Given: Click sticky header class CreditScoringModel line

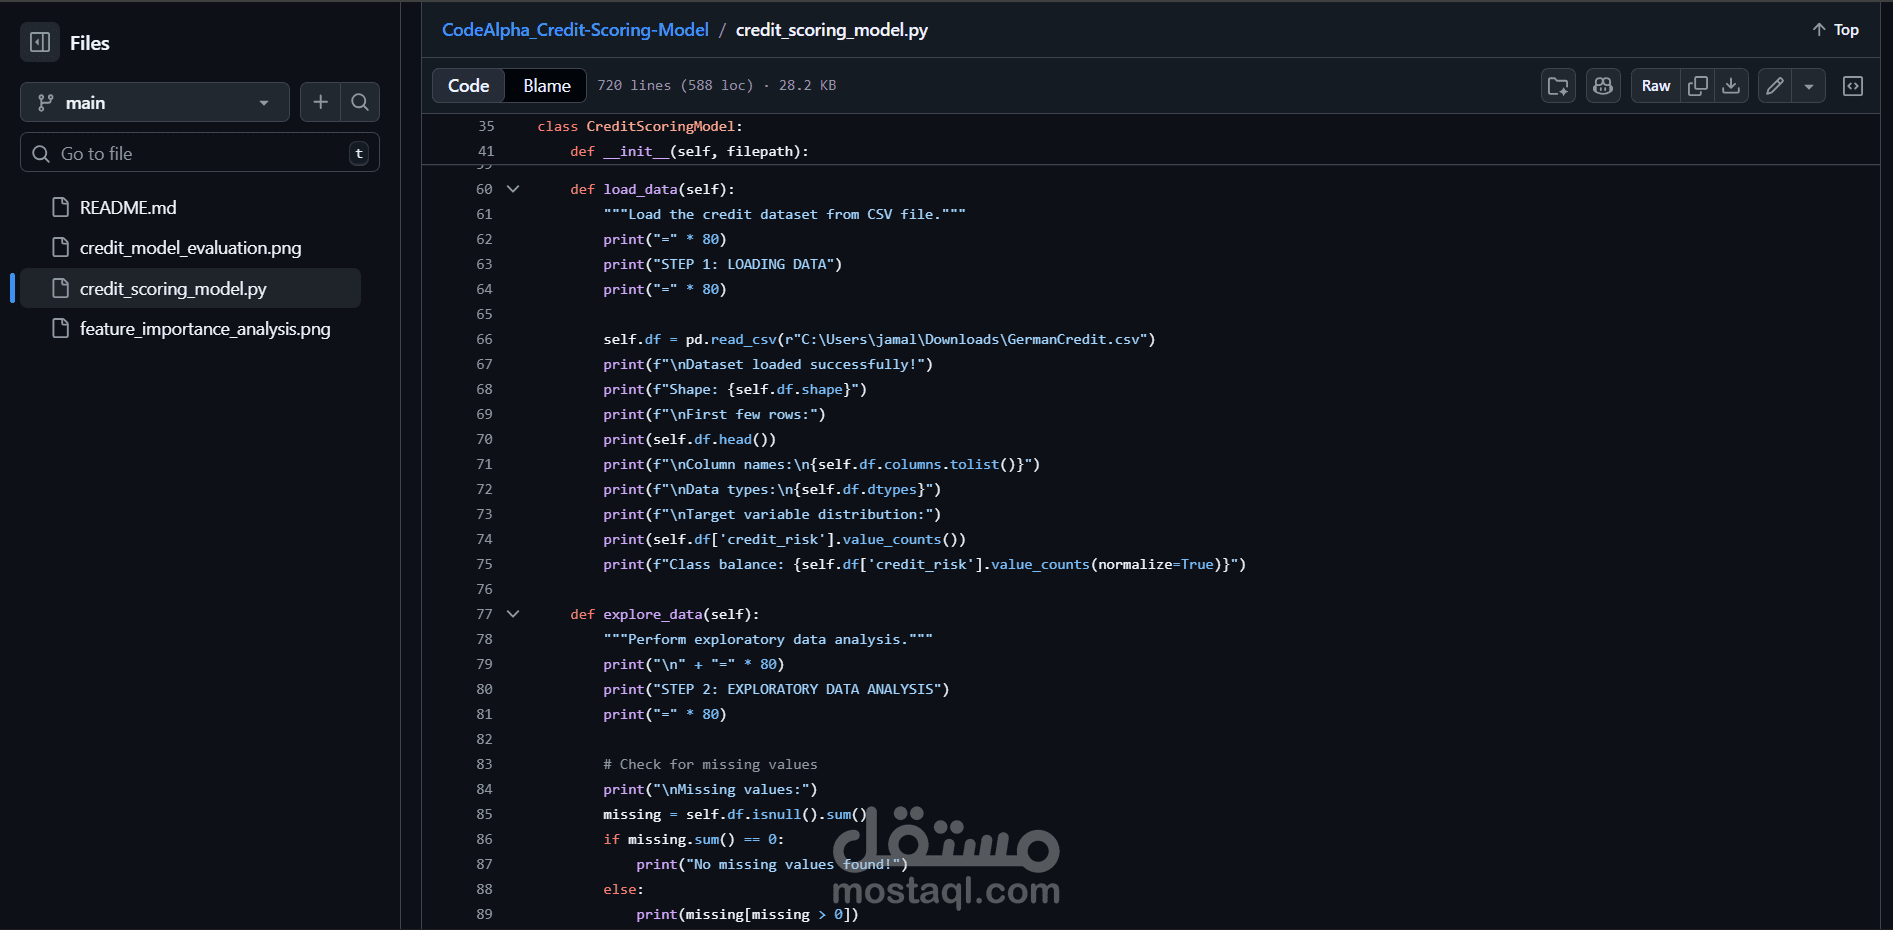Looking at the screenshot, I should (640, 126).
